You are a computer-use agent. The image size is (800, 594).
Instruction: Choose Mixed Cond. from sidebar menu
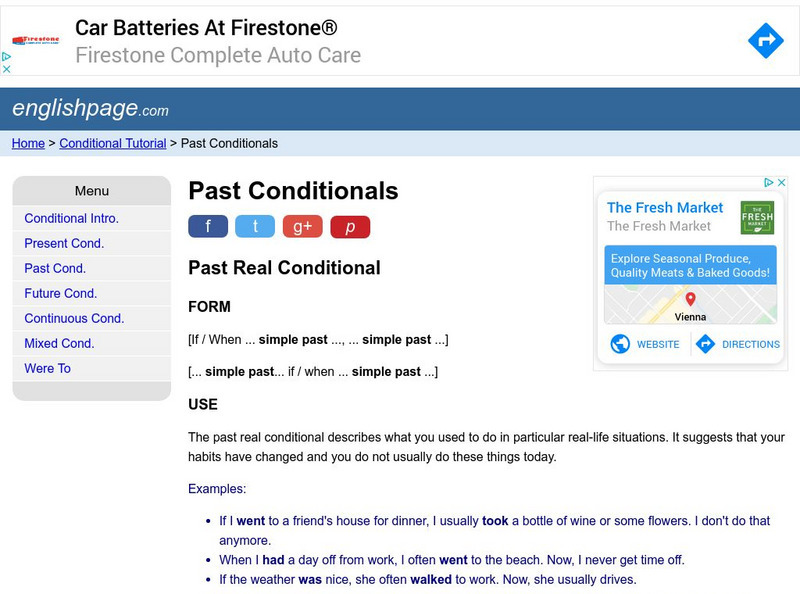coord(59,343)
